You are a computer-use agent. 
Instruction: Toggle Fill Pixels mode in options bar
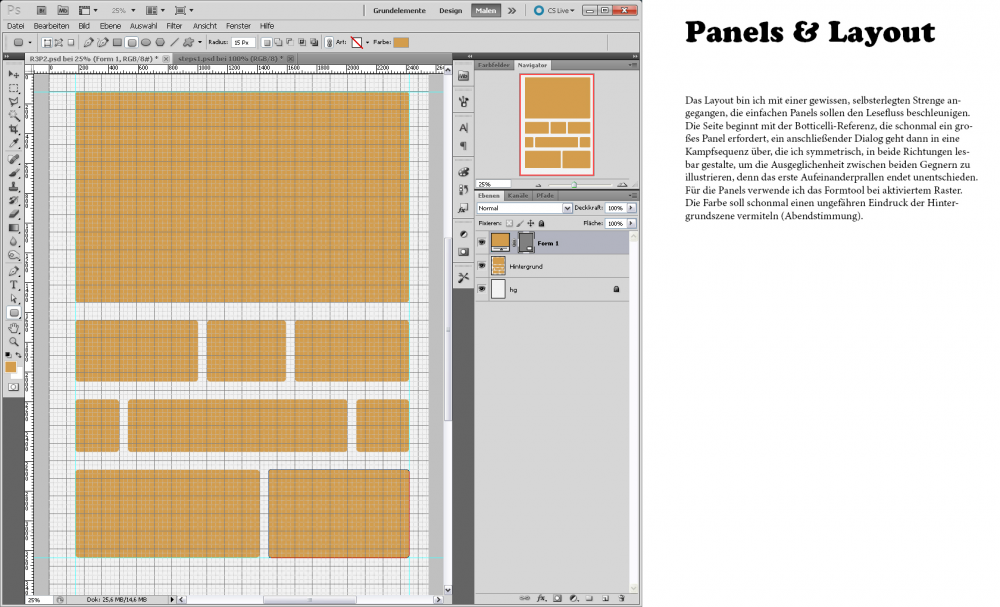(x=71, y=43)
